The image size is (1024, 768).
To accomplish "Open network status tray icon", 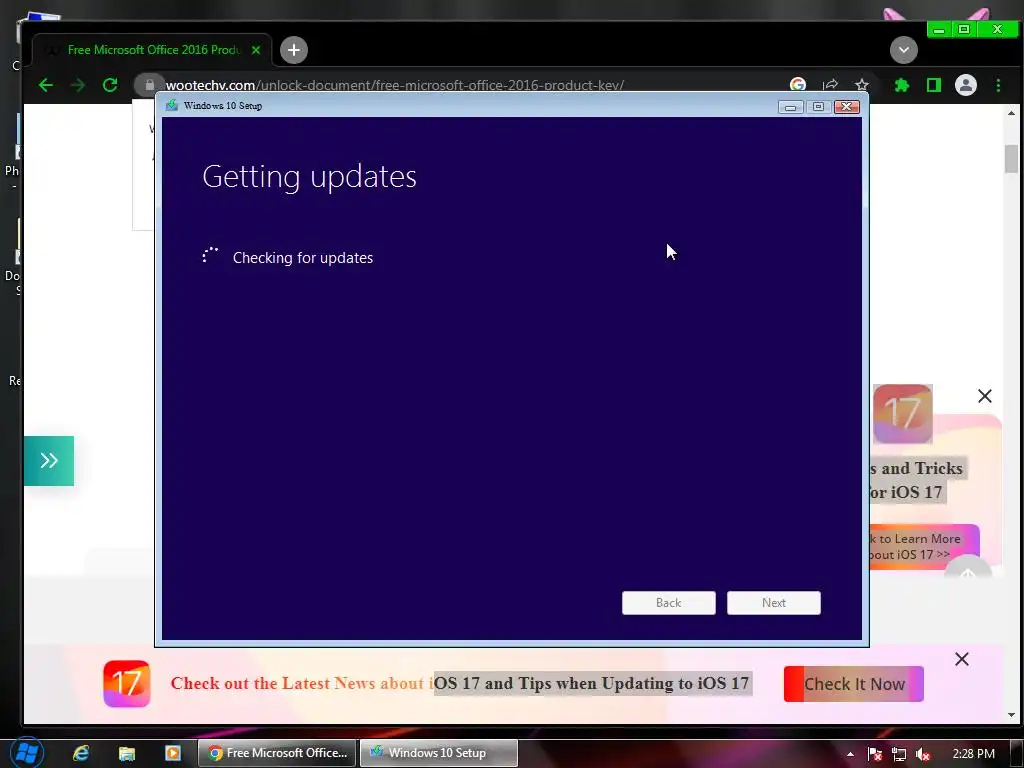I will 899,754.
